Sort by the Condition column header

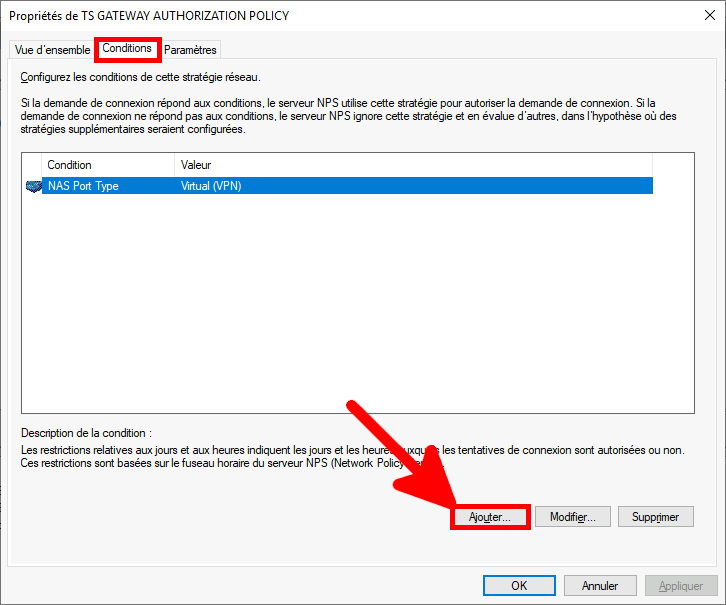click(x=108, y=165)
